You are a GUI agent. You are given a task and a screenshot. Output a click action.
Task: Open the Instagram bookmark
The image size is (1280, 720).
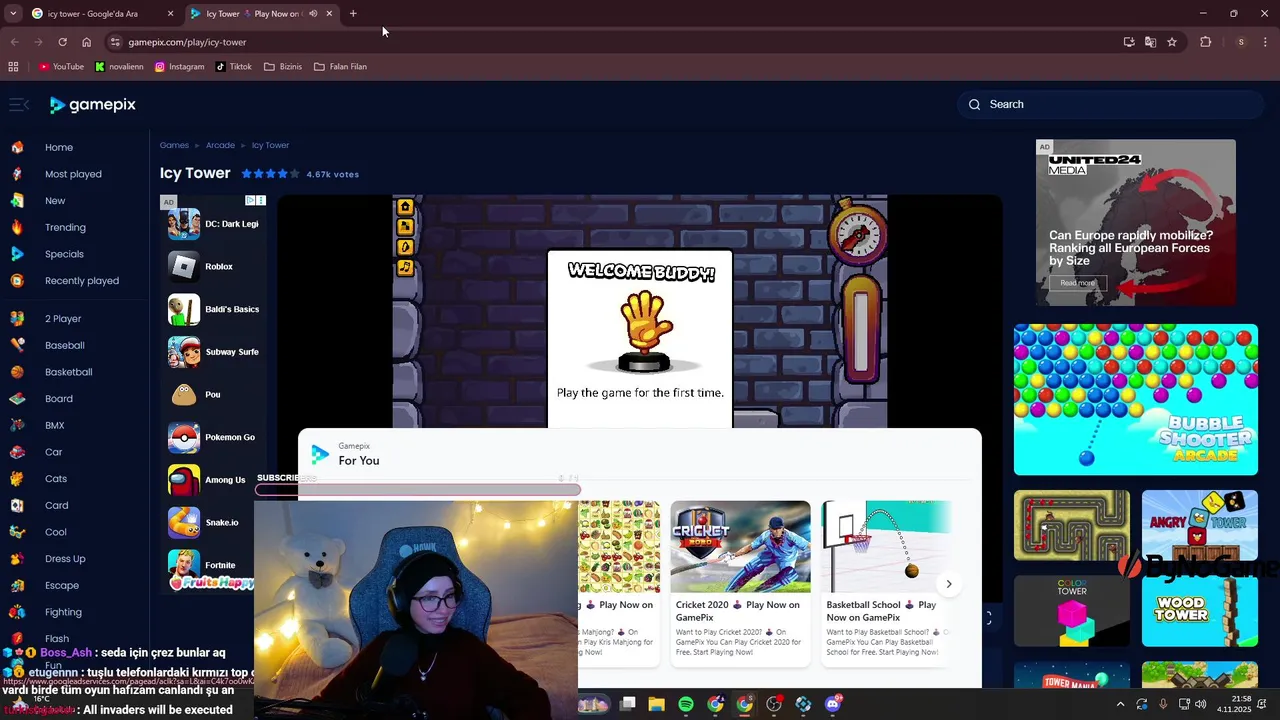click(180, 67)
